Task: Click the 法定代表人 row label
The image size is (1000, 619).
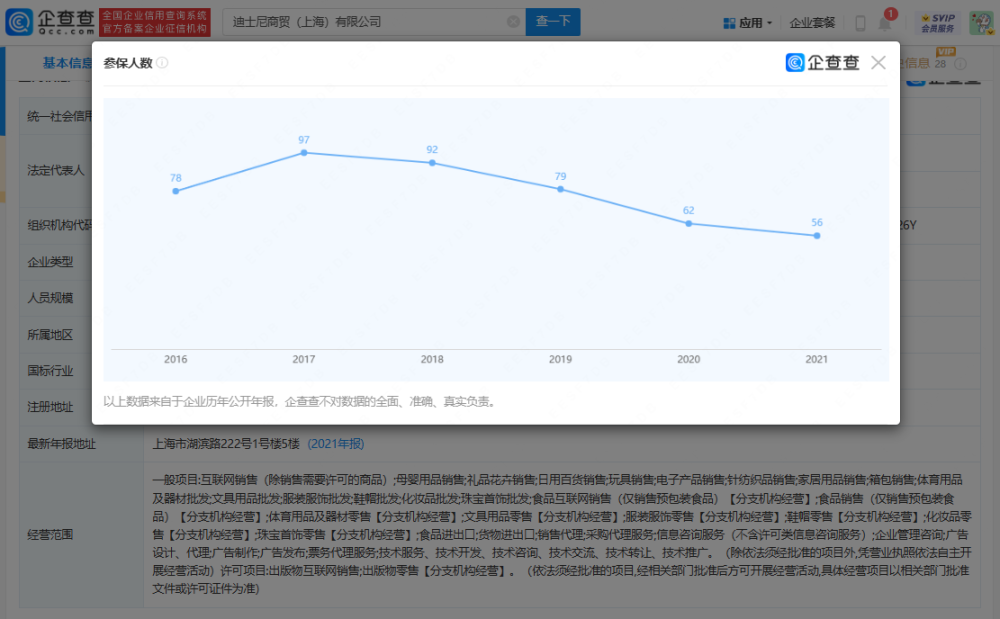Action: point(55,170)
